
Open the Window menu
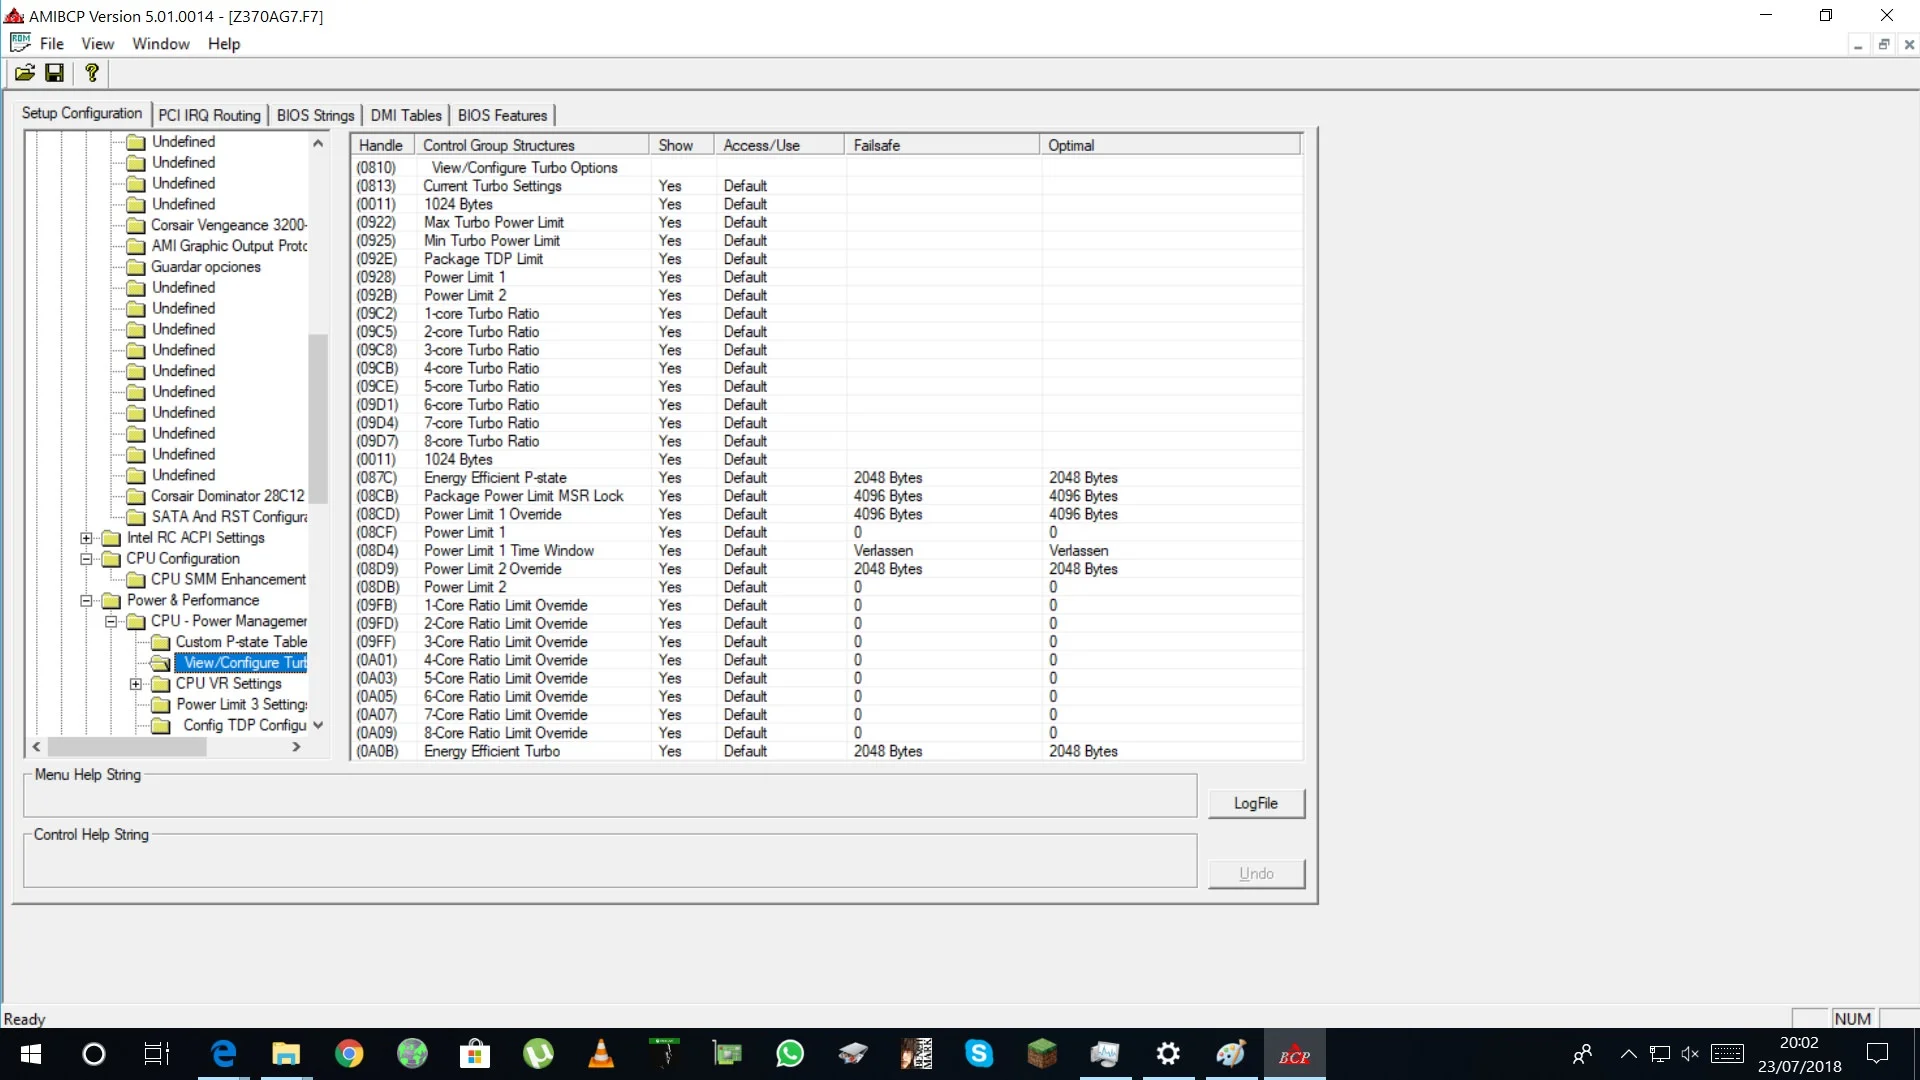click(161, 44)
